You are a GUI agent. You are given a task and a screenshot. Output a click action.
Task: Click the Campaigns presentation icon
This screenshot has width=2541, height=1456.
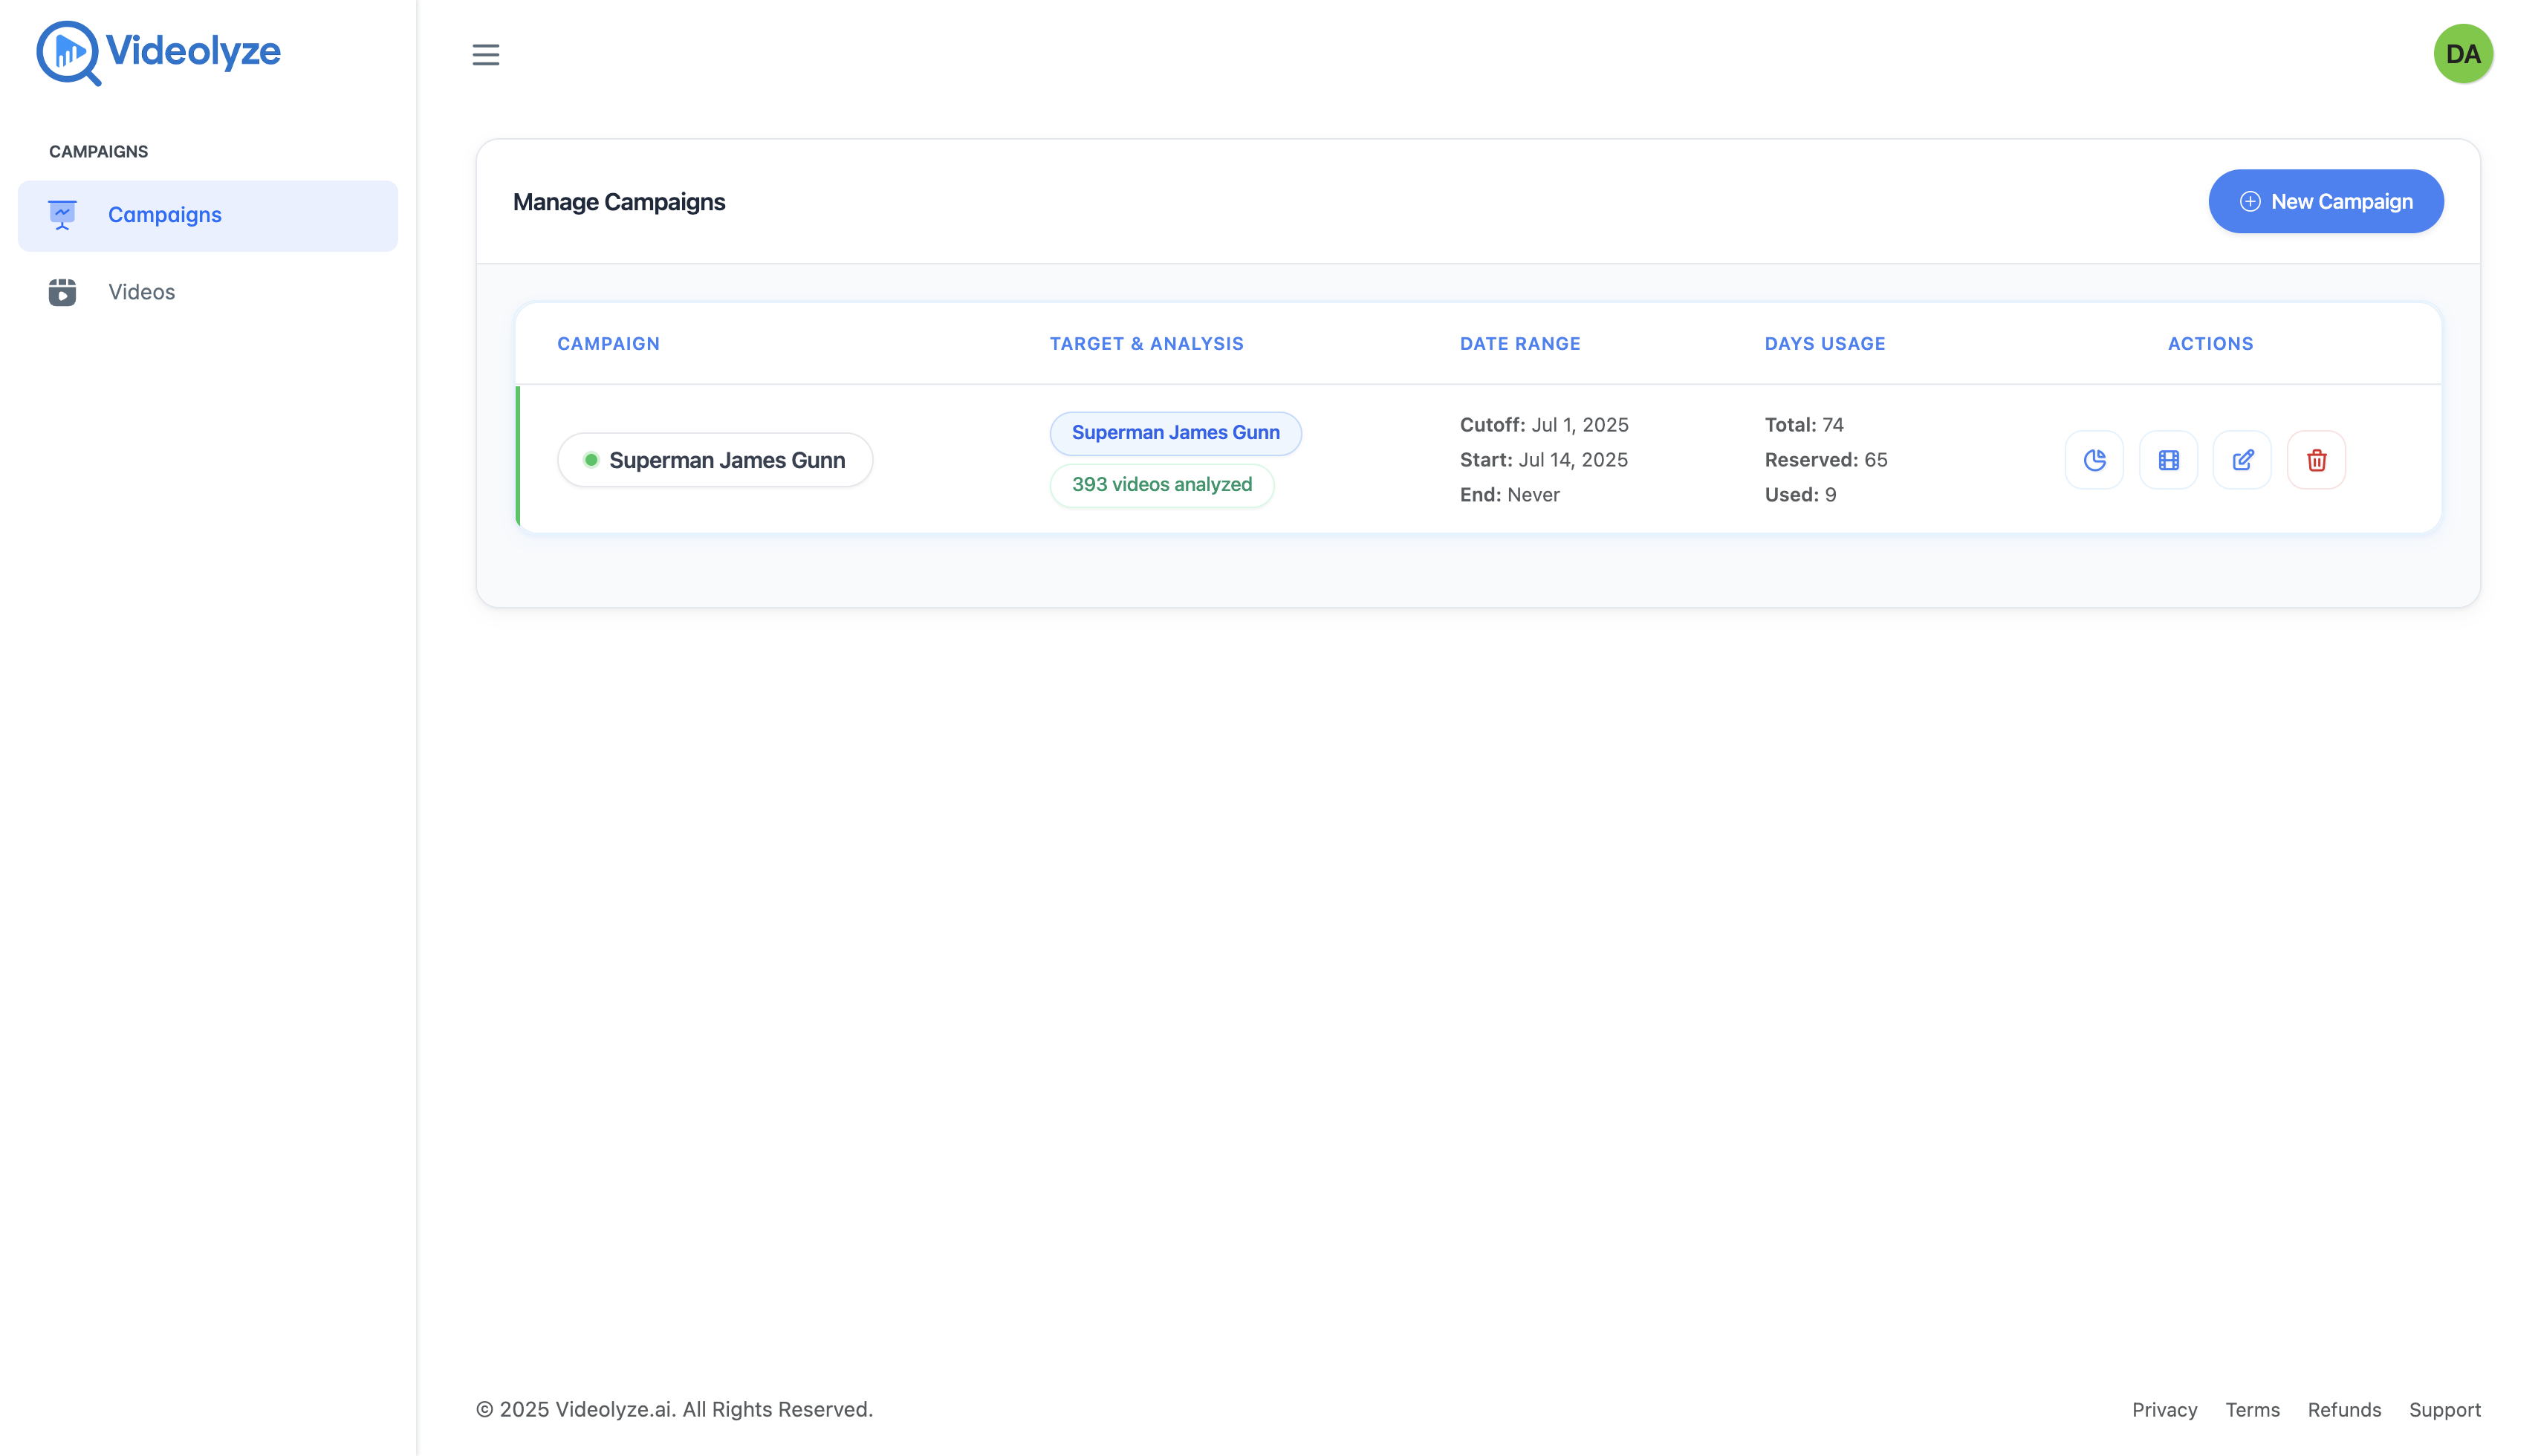pos(62,215)
